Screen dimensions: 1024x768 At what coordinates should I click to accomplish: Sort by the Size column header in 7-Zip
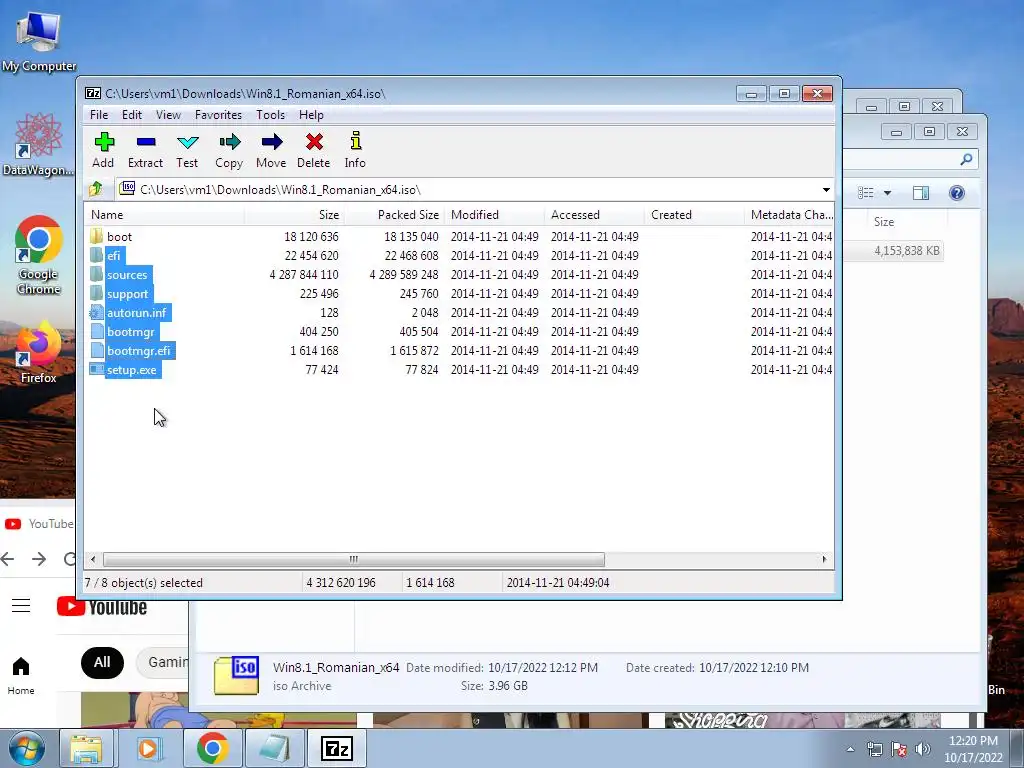pos(295,215)
